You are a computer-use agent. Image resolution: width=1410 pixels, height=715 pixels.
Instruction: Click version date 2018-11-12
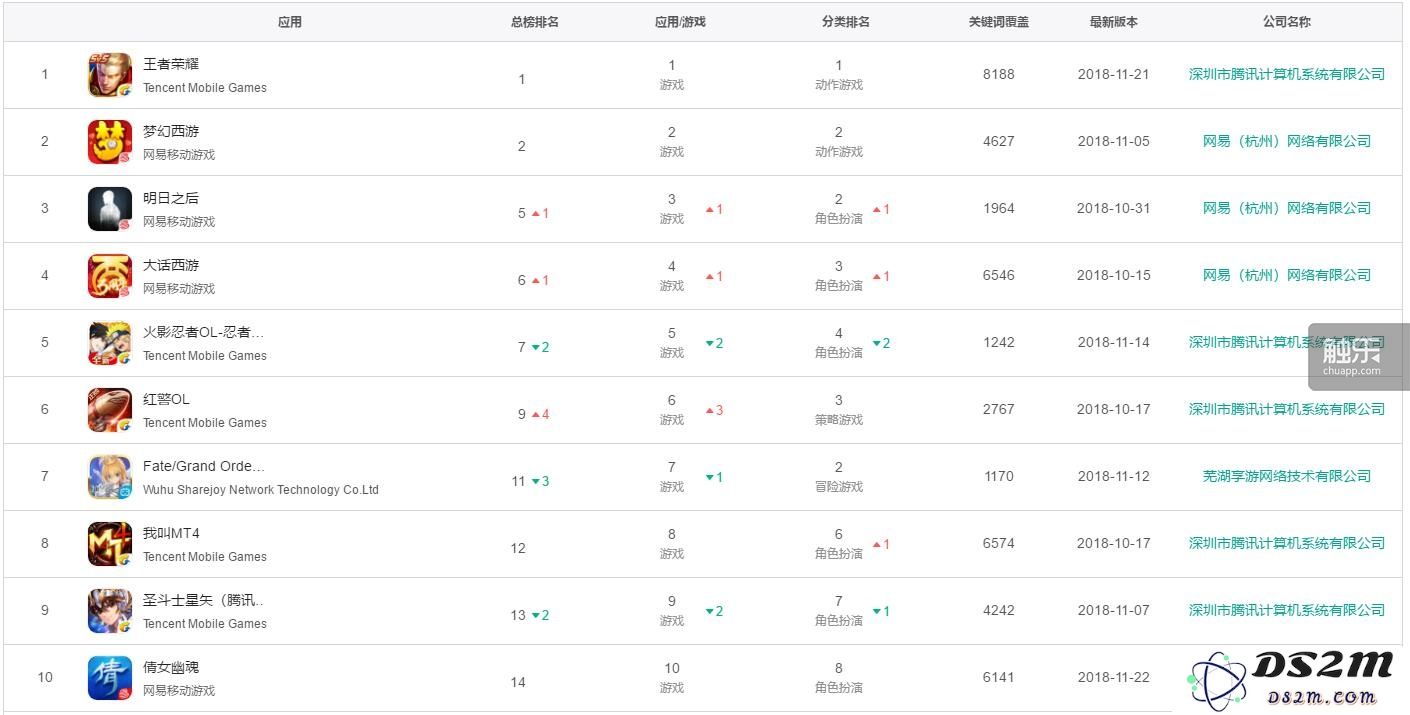pos(1114,476)
